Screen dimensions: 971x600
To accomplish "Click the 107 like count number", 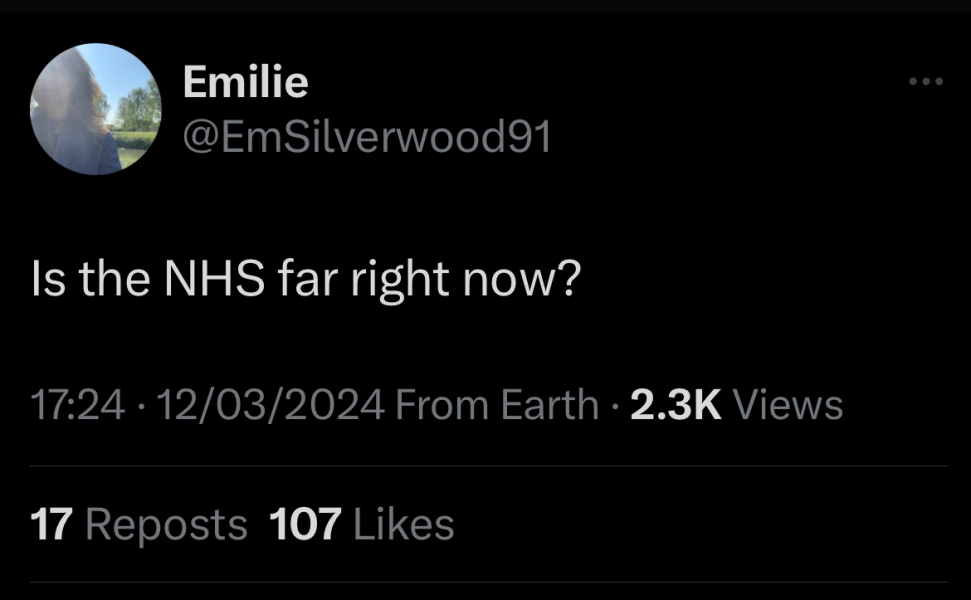I will [306, 524].
